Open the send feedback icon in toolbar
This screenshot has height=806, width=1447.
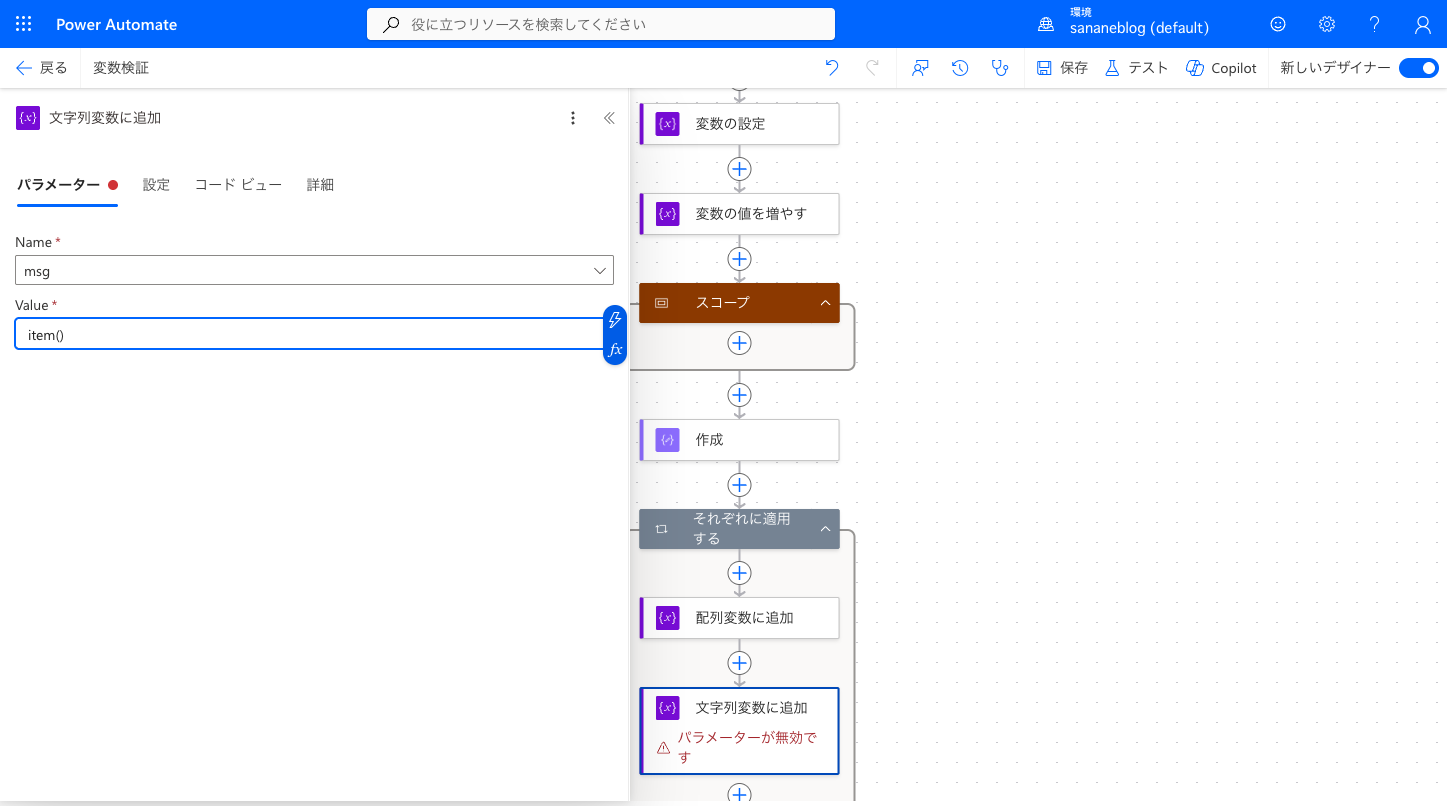(921, 68)
